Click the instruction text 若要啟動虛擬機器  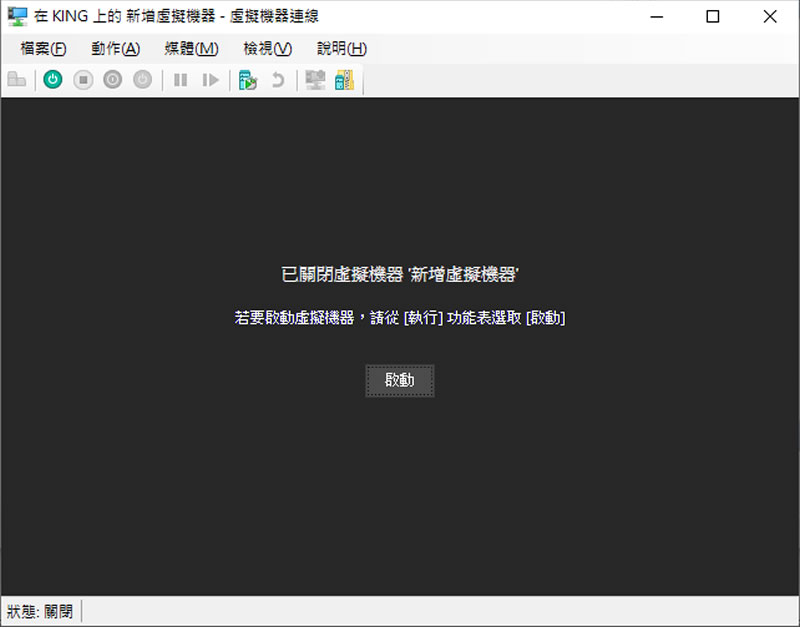[294, 318]
